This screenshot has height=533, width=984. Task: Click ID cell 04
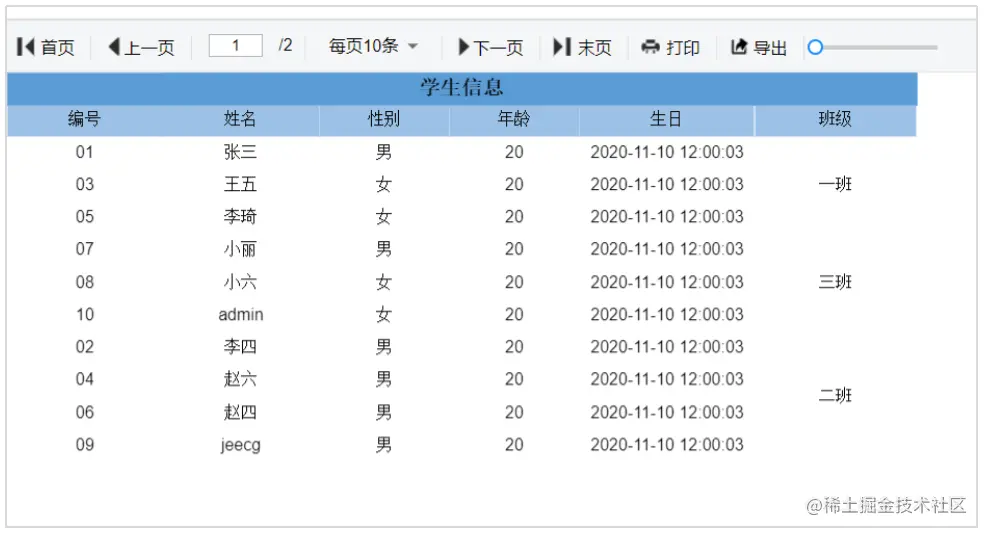pos(85,379)
